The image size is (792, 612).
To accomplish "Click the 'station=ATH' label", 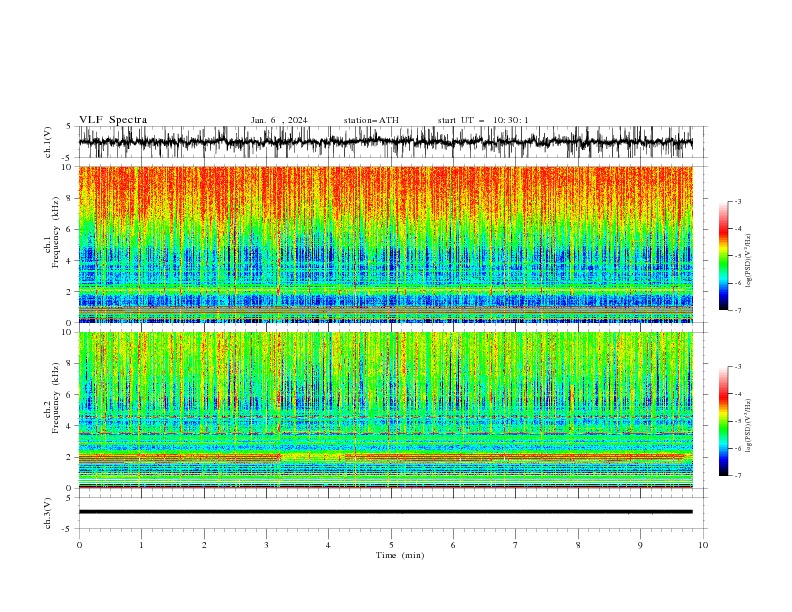I will click(x=371, y=120).
